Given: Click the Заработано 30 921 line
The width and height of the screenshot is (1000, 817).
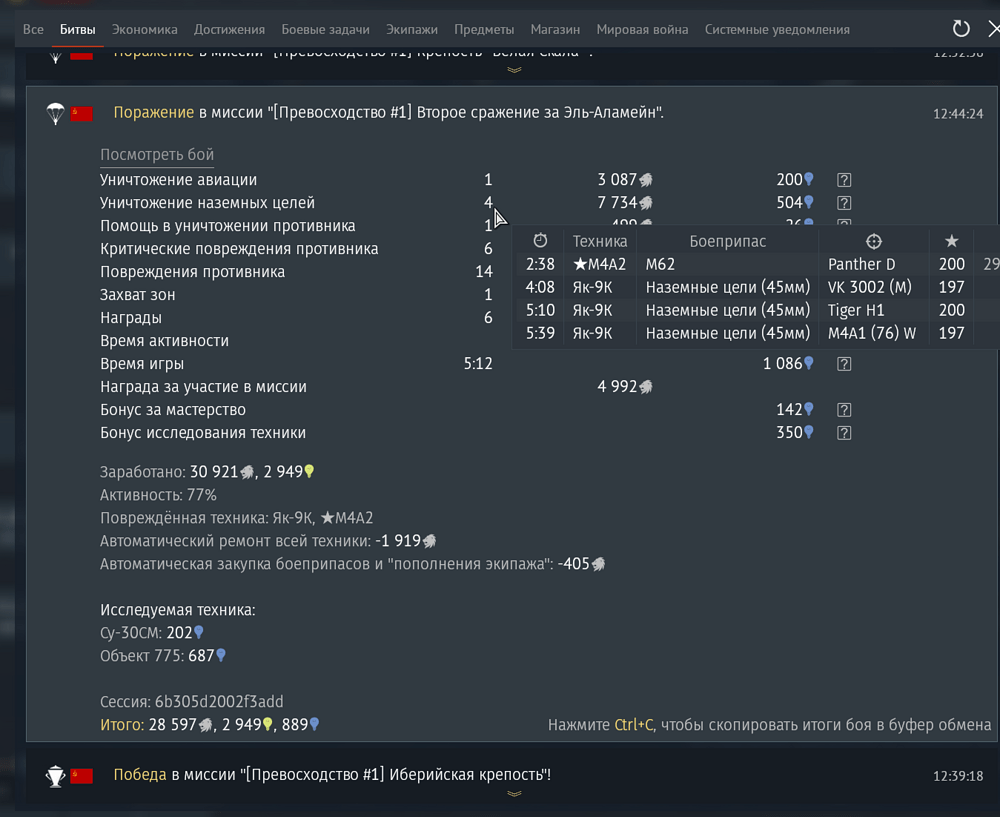Looking at the screenshot, I should pyautogui.click(x=207, y=472).
